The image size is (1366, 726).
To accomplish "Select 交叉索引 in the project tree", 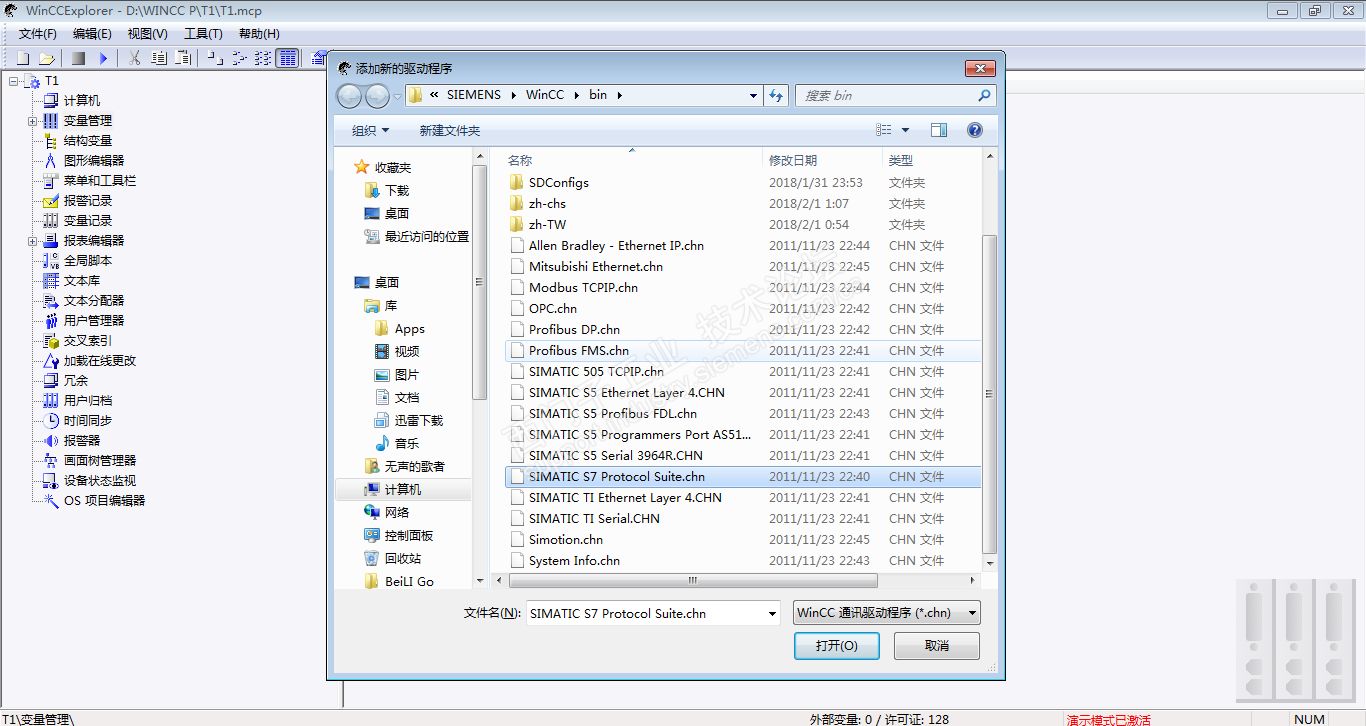I will pos(88,340).
